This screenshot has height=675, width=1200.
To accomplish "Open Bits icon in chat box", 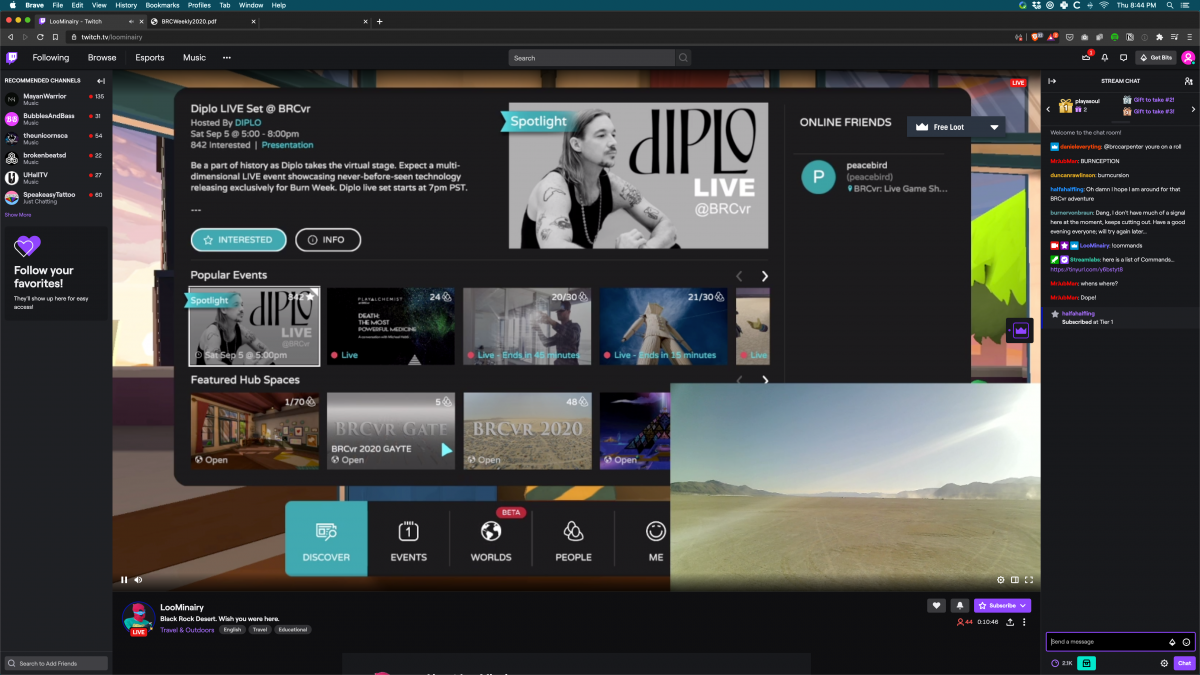I will pos(1172,642).
